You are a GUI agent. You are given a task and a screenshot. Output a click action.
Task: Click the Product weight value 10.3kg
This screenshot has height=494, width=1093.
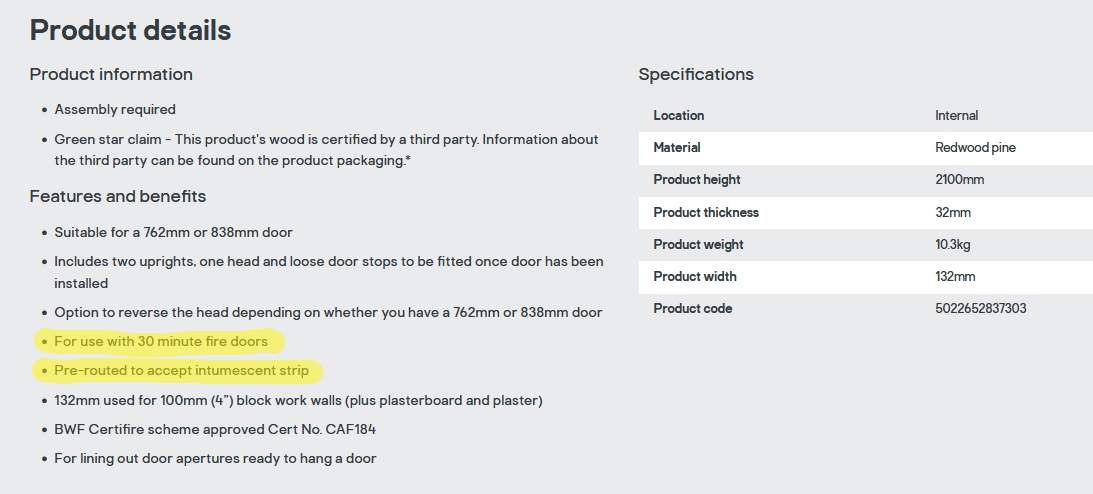[953, 244]
